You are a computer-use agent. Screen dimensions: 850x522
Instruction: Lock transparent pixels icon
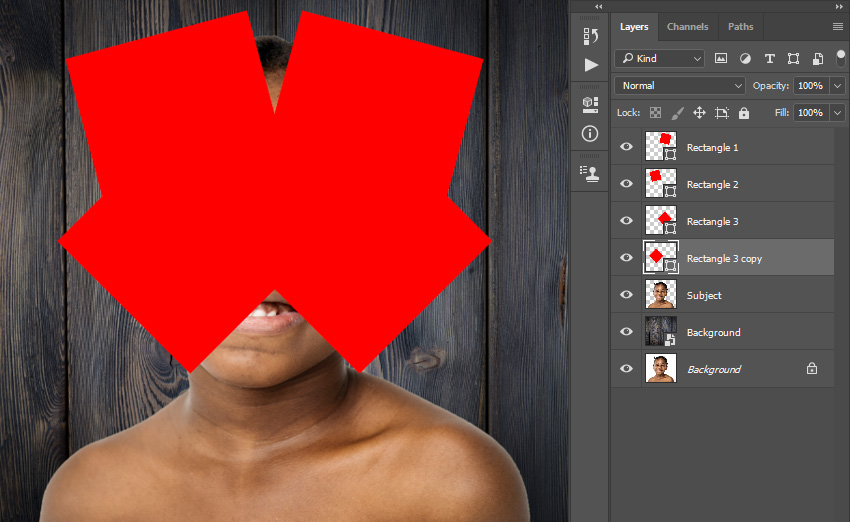pyautogui.click(x=655, y=113)
